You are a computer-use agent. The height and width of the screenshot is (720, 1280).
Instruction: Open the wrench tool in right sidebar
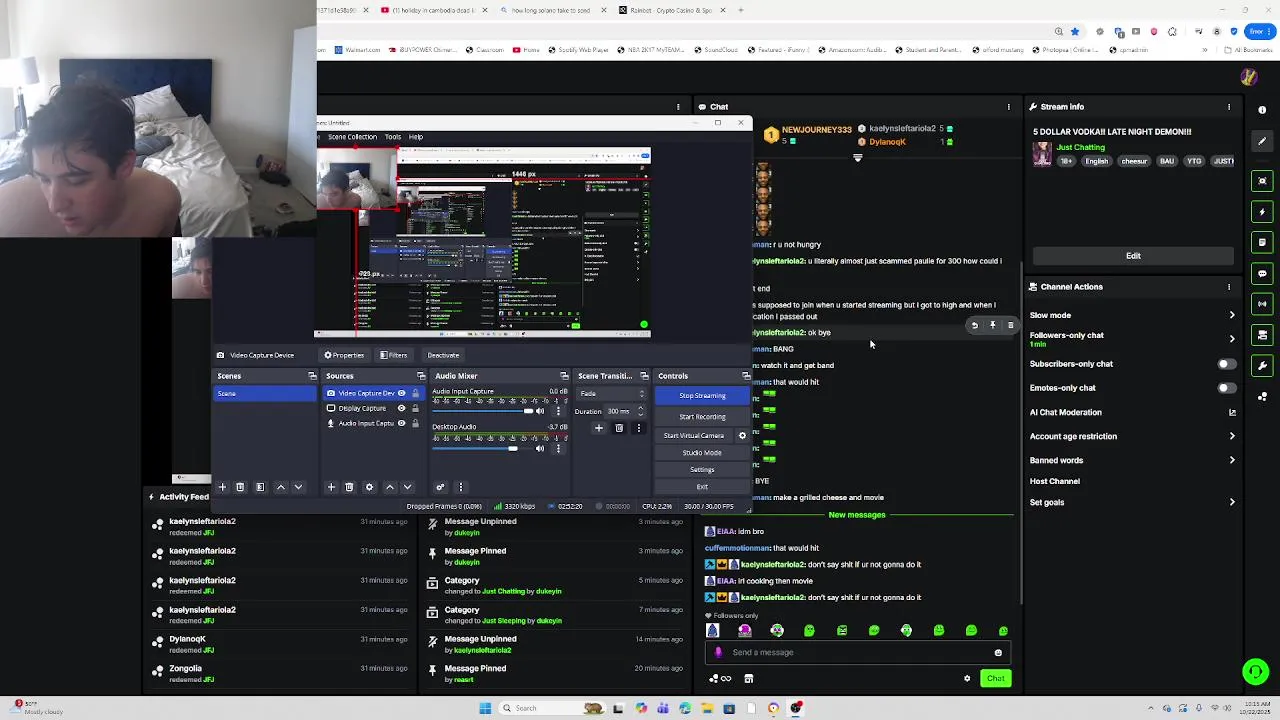click(x=1262, y=366)
